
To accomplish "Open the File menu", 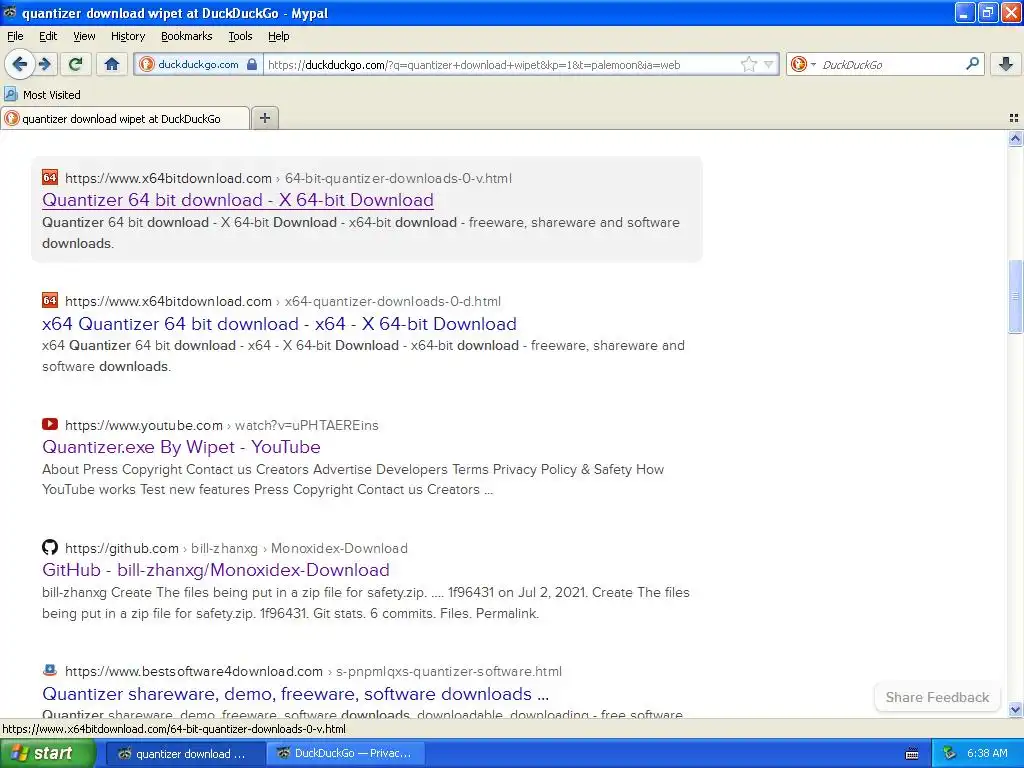I will coord(15,36).
